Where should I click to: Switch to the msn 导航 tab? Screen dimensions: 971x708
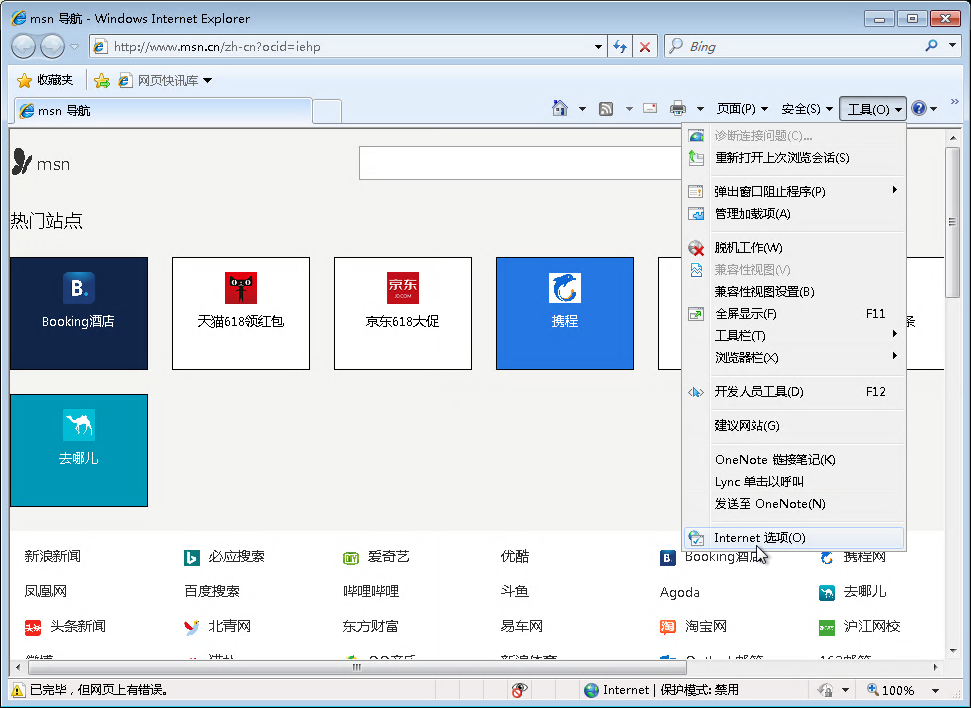click(x=163, y=111)
